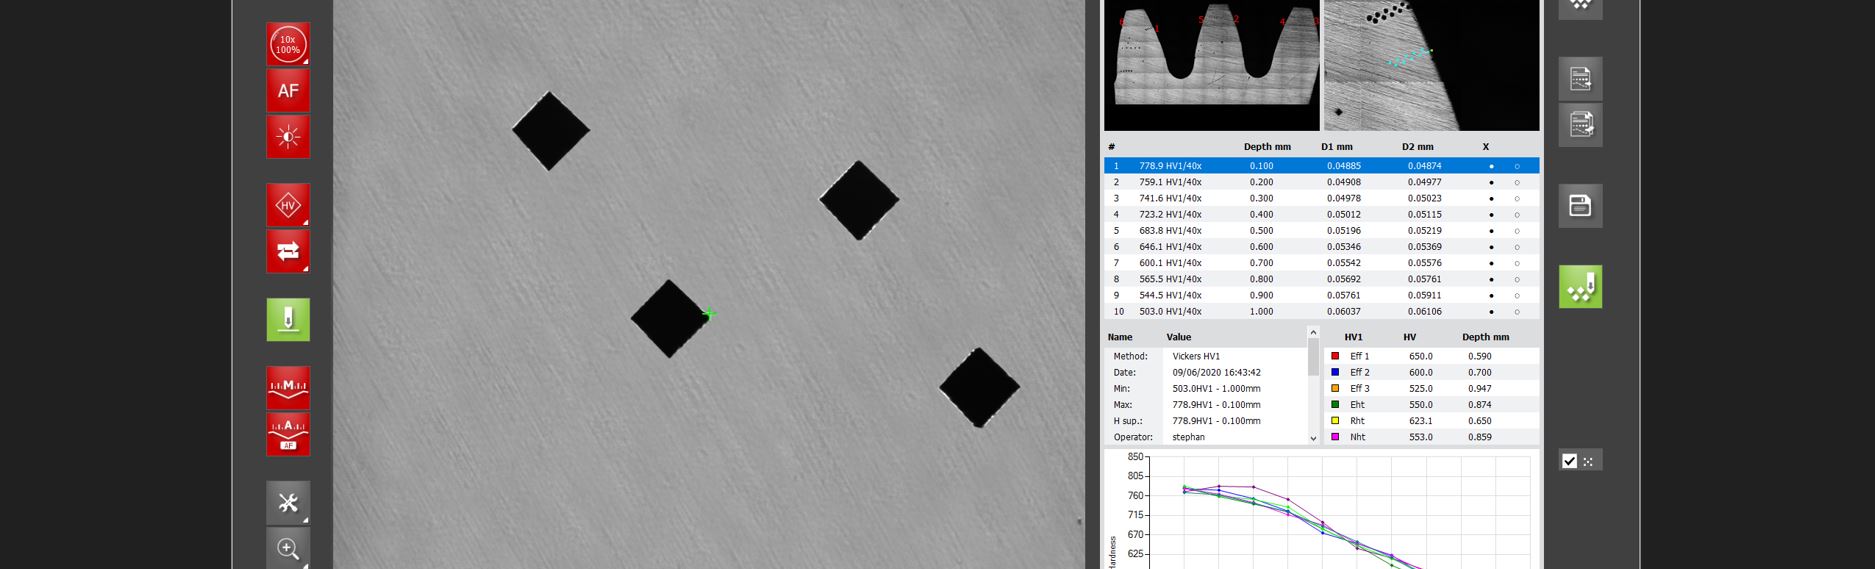
Task: Select the hollow circle in row 5
Action: (1517, 231)
